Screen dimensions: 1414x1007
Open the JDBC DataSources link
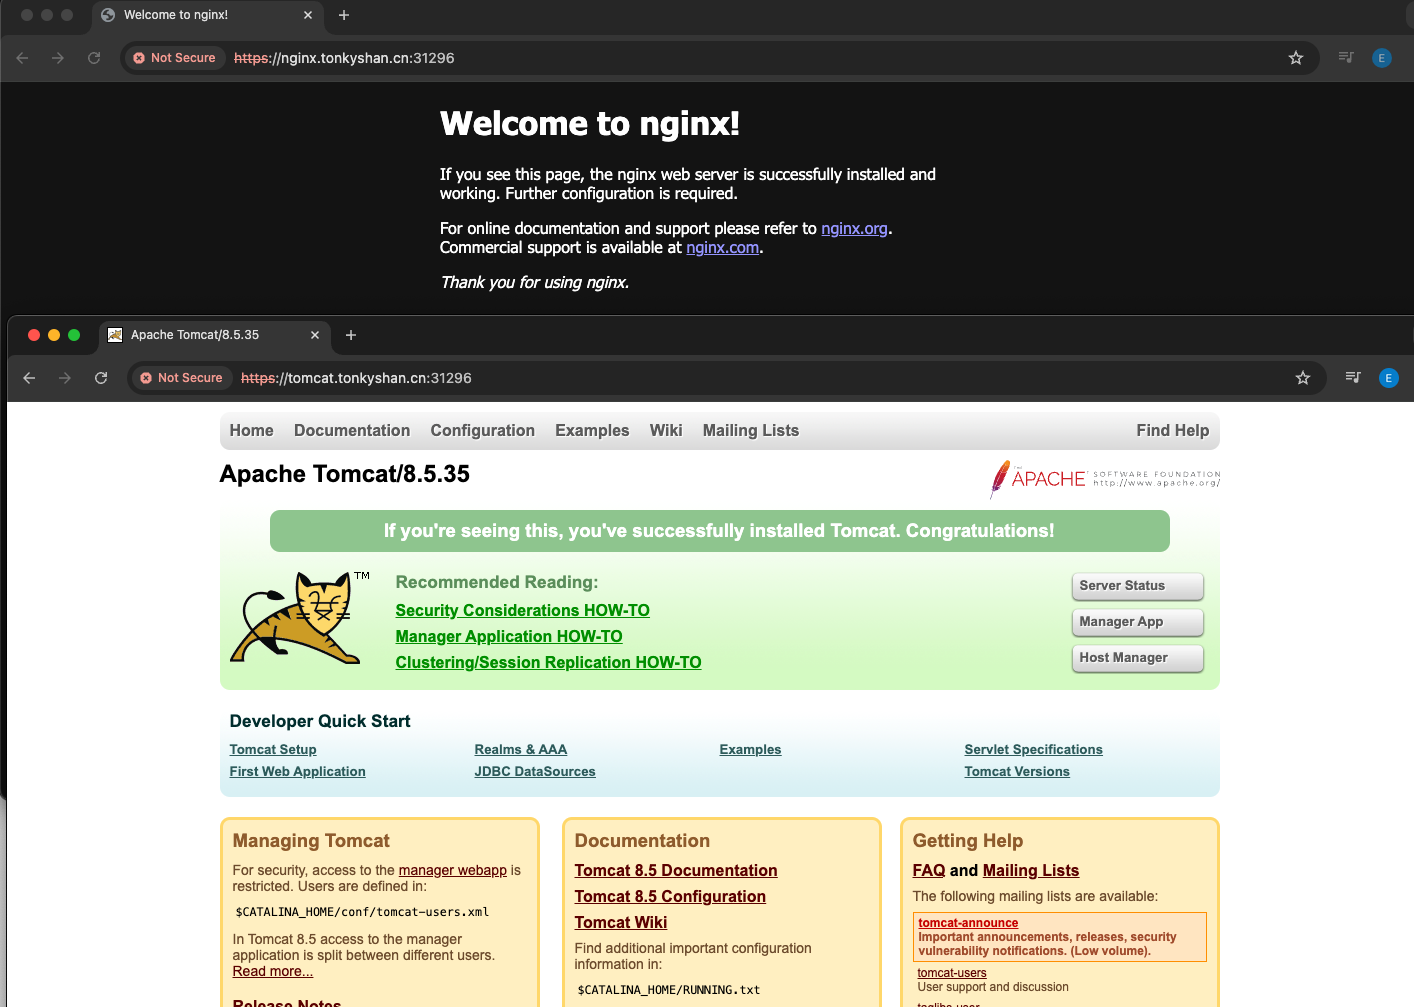tap(535, 772)
